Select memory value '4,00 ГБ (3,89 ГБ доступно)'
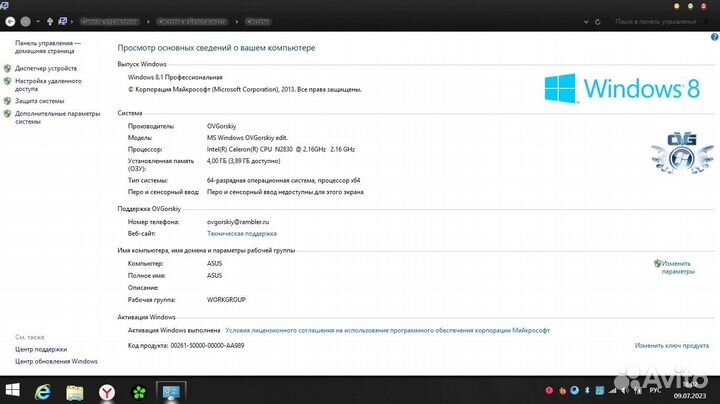This screenshot has width=720, height=404. click(x=243, y=161)
